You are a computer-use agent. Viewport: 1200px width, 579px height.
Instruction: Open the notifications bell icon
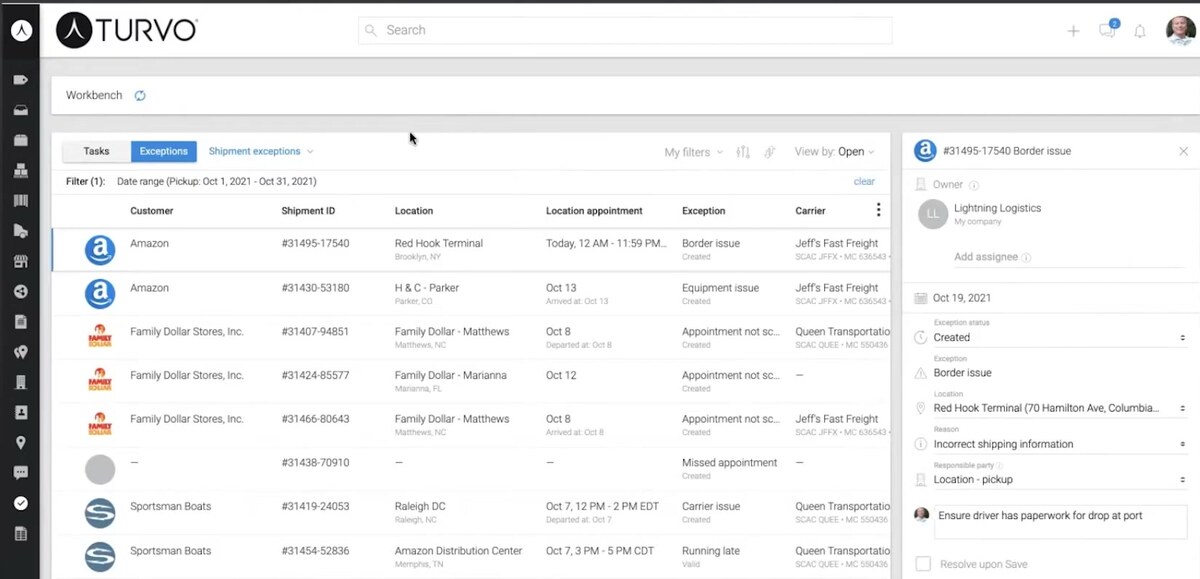pyautogui.click(x=1139, y=31)
